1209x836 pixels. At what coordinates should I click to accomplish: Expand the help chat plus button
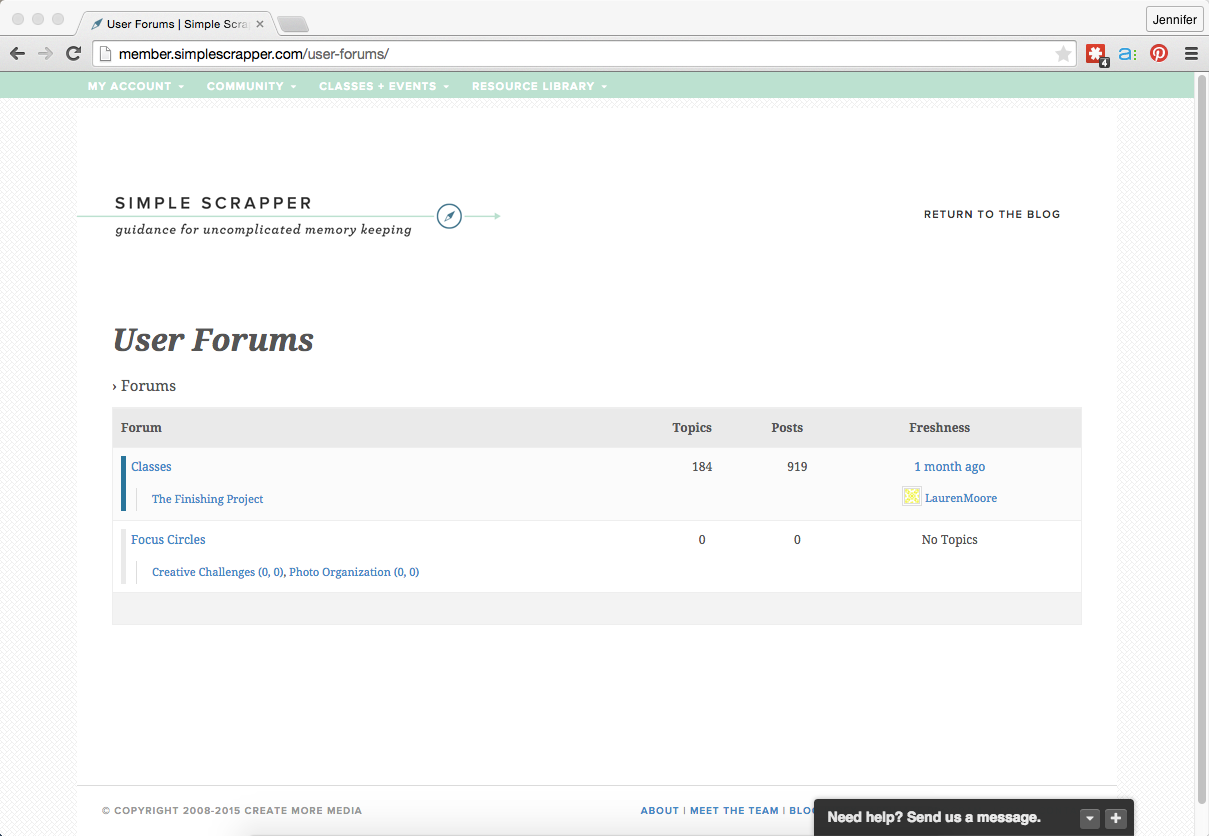pos(1116,818)
